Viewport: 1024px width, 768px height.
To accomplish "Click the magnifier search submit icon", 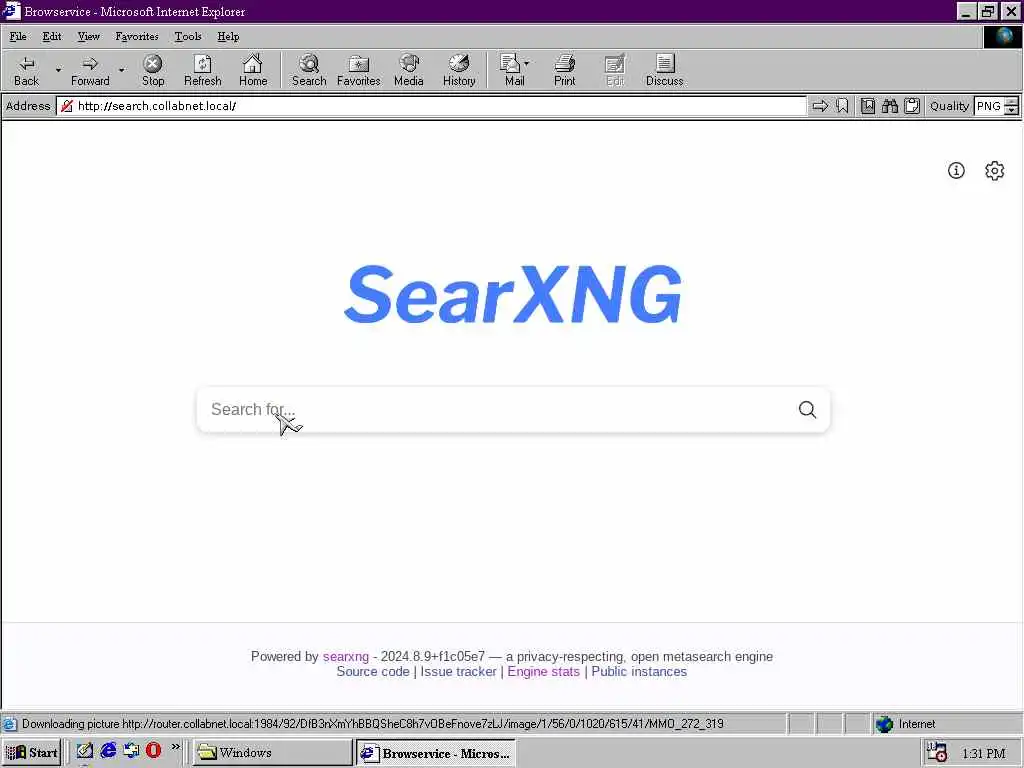I will click(x=808, y=409).
